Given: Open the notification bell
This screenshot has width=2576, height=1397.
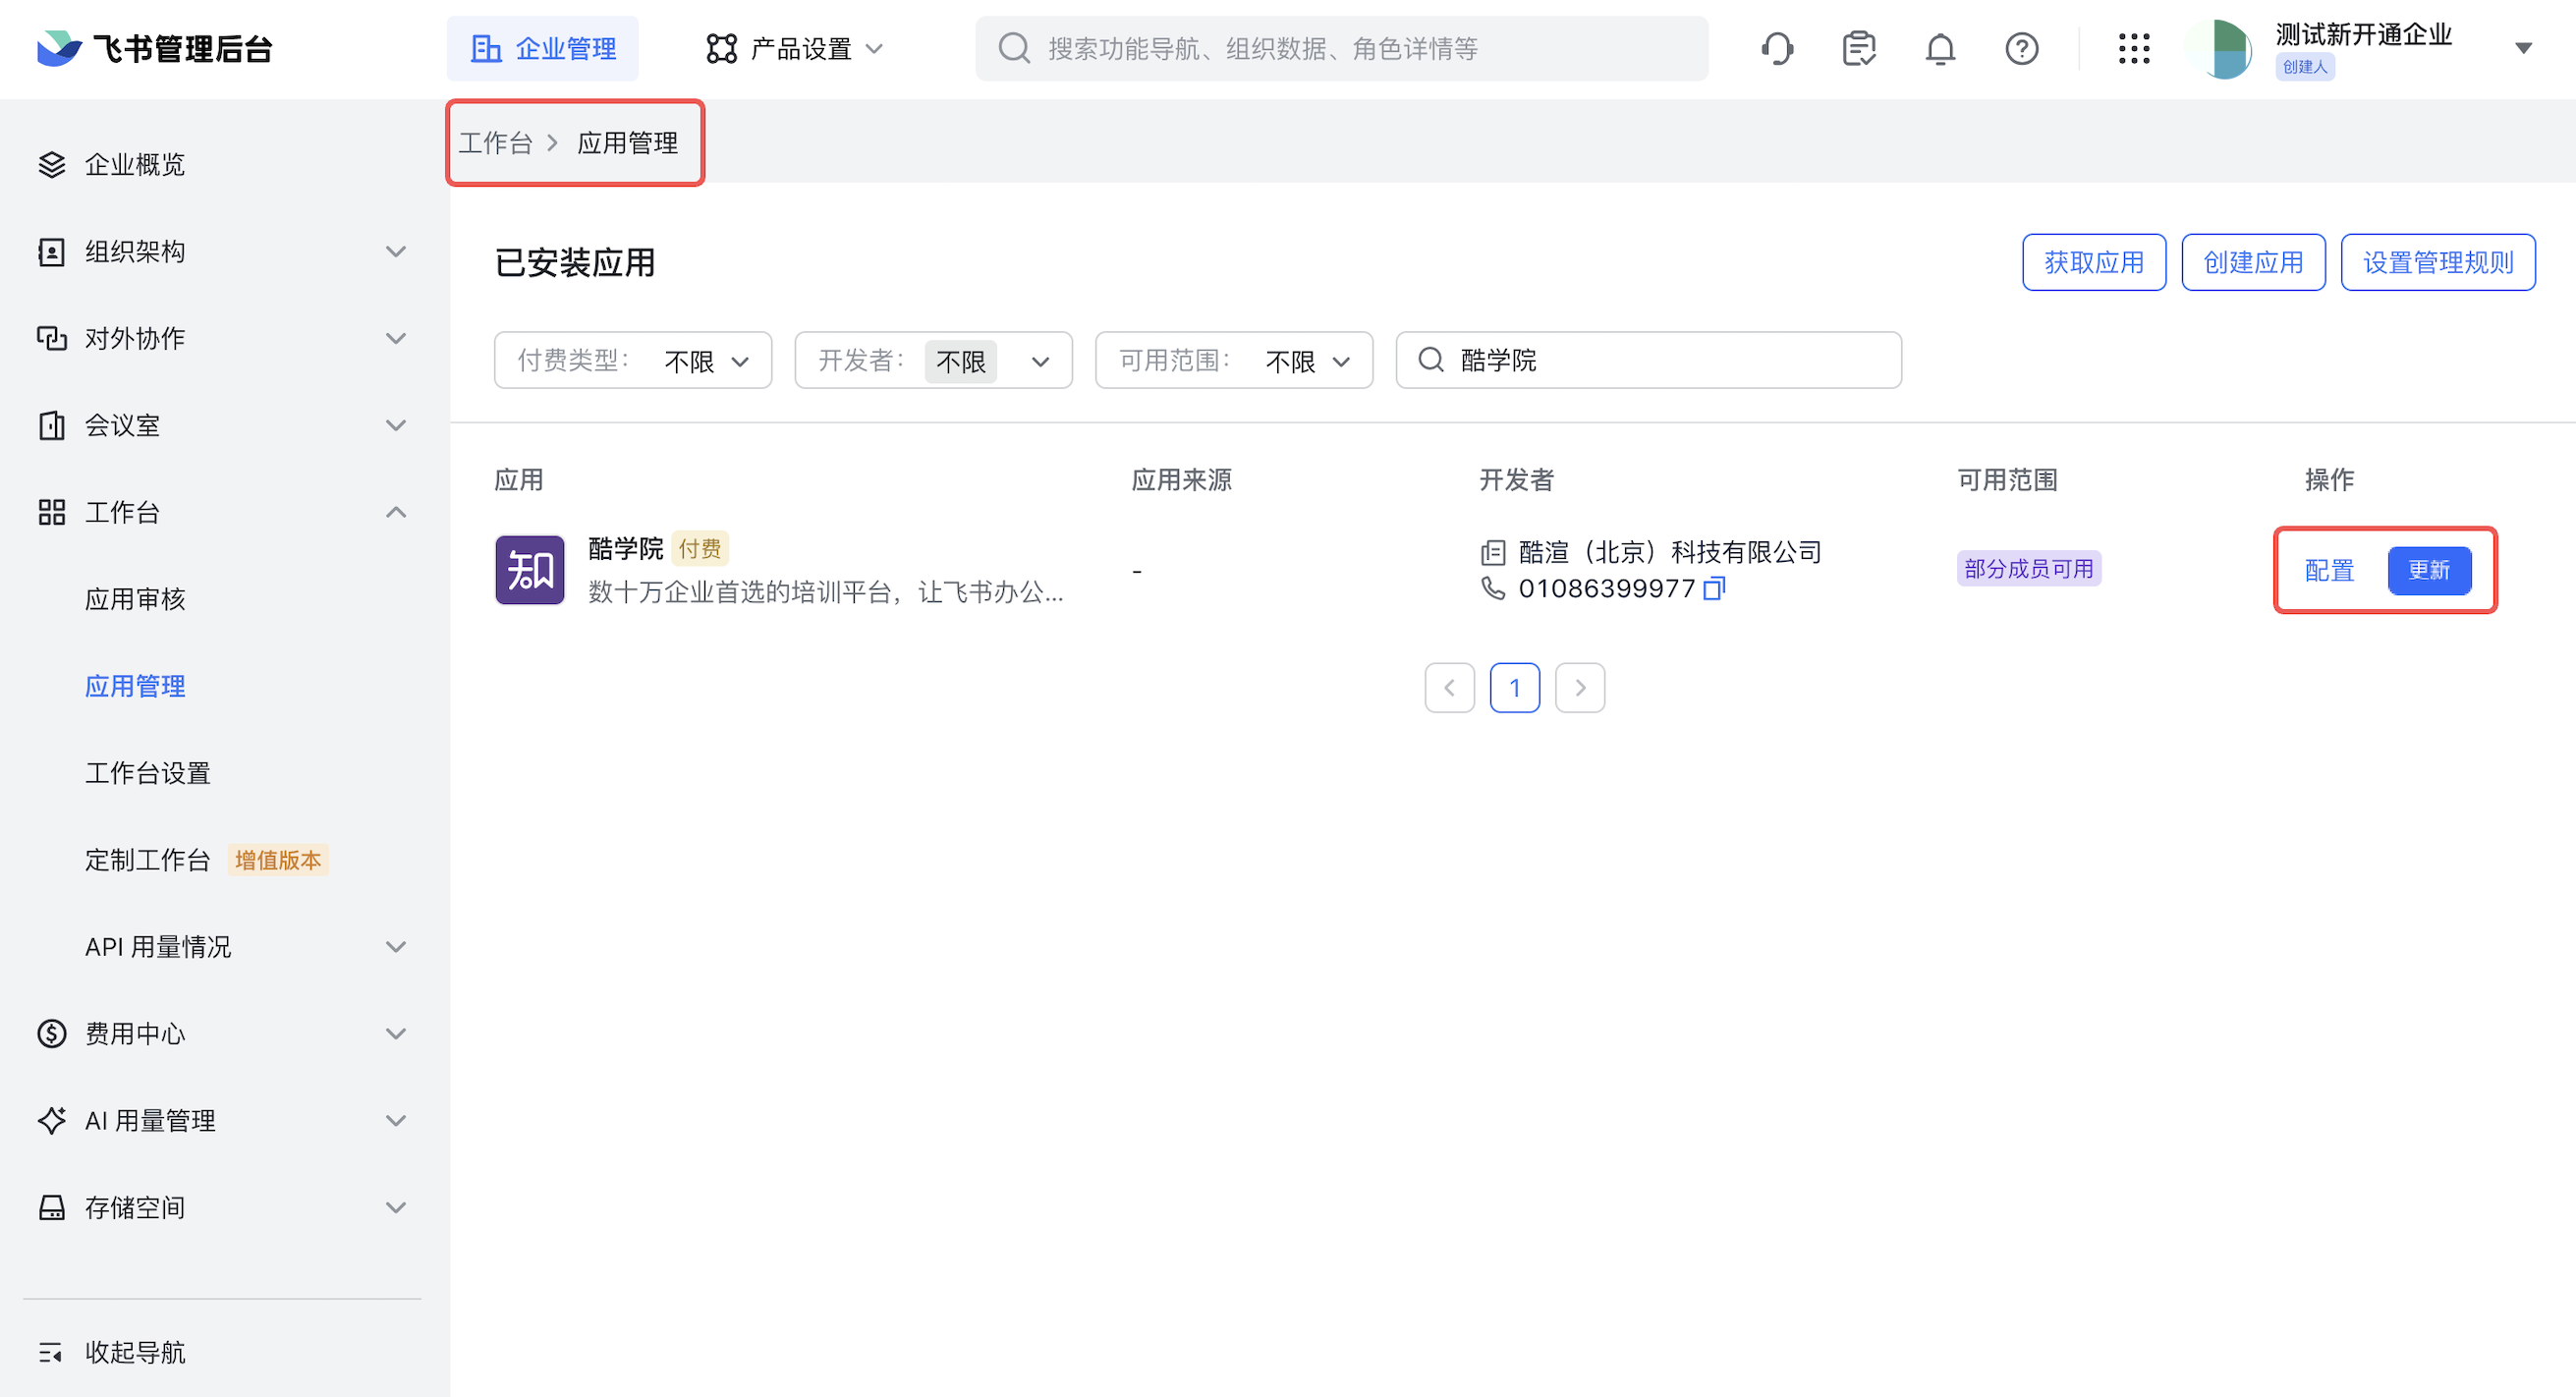Looking at the screenshot, I should pos(1940,48).
